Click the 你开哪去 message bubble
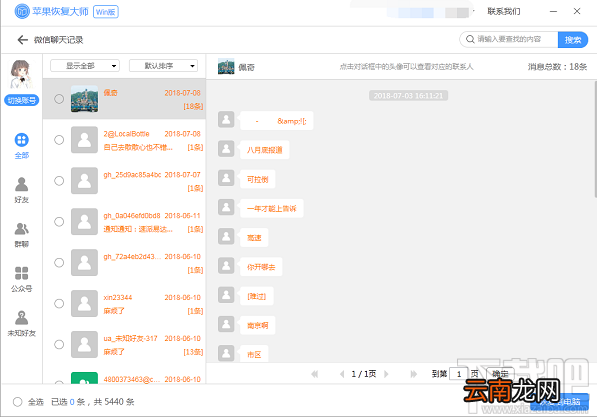 coord(261,267)
